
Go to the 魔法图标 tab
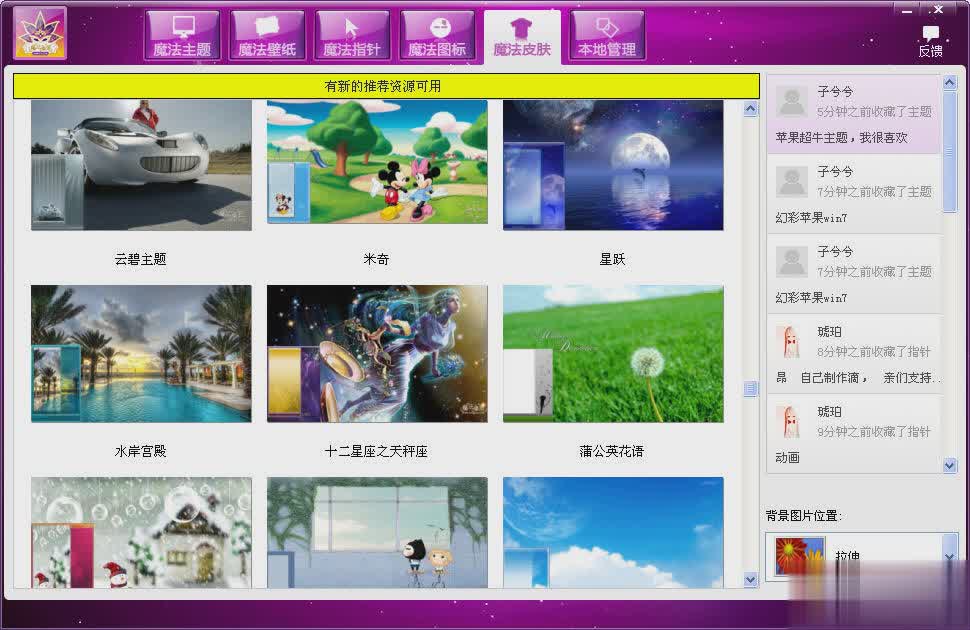click(x=437, y=36)
